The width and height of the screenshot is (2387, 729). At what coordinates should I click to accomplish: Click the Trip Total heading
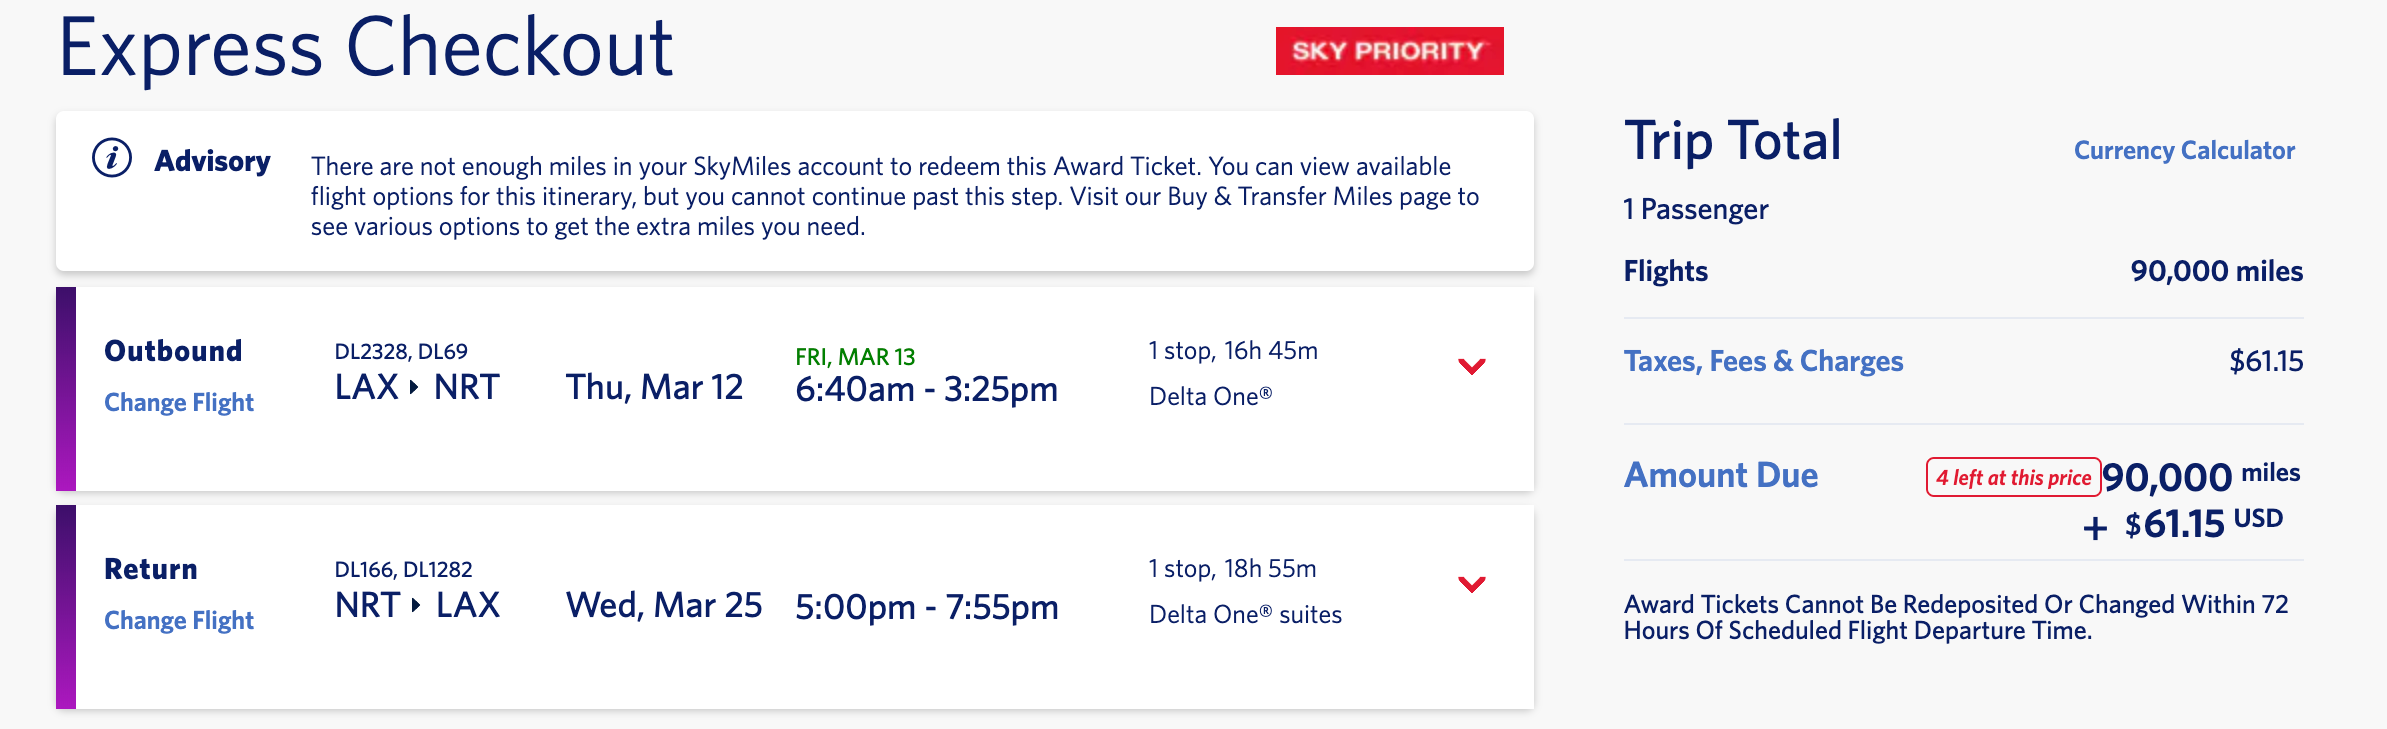1732,140
